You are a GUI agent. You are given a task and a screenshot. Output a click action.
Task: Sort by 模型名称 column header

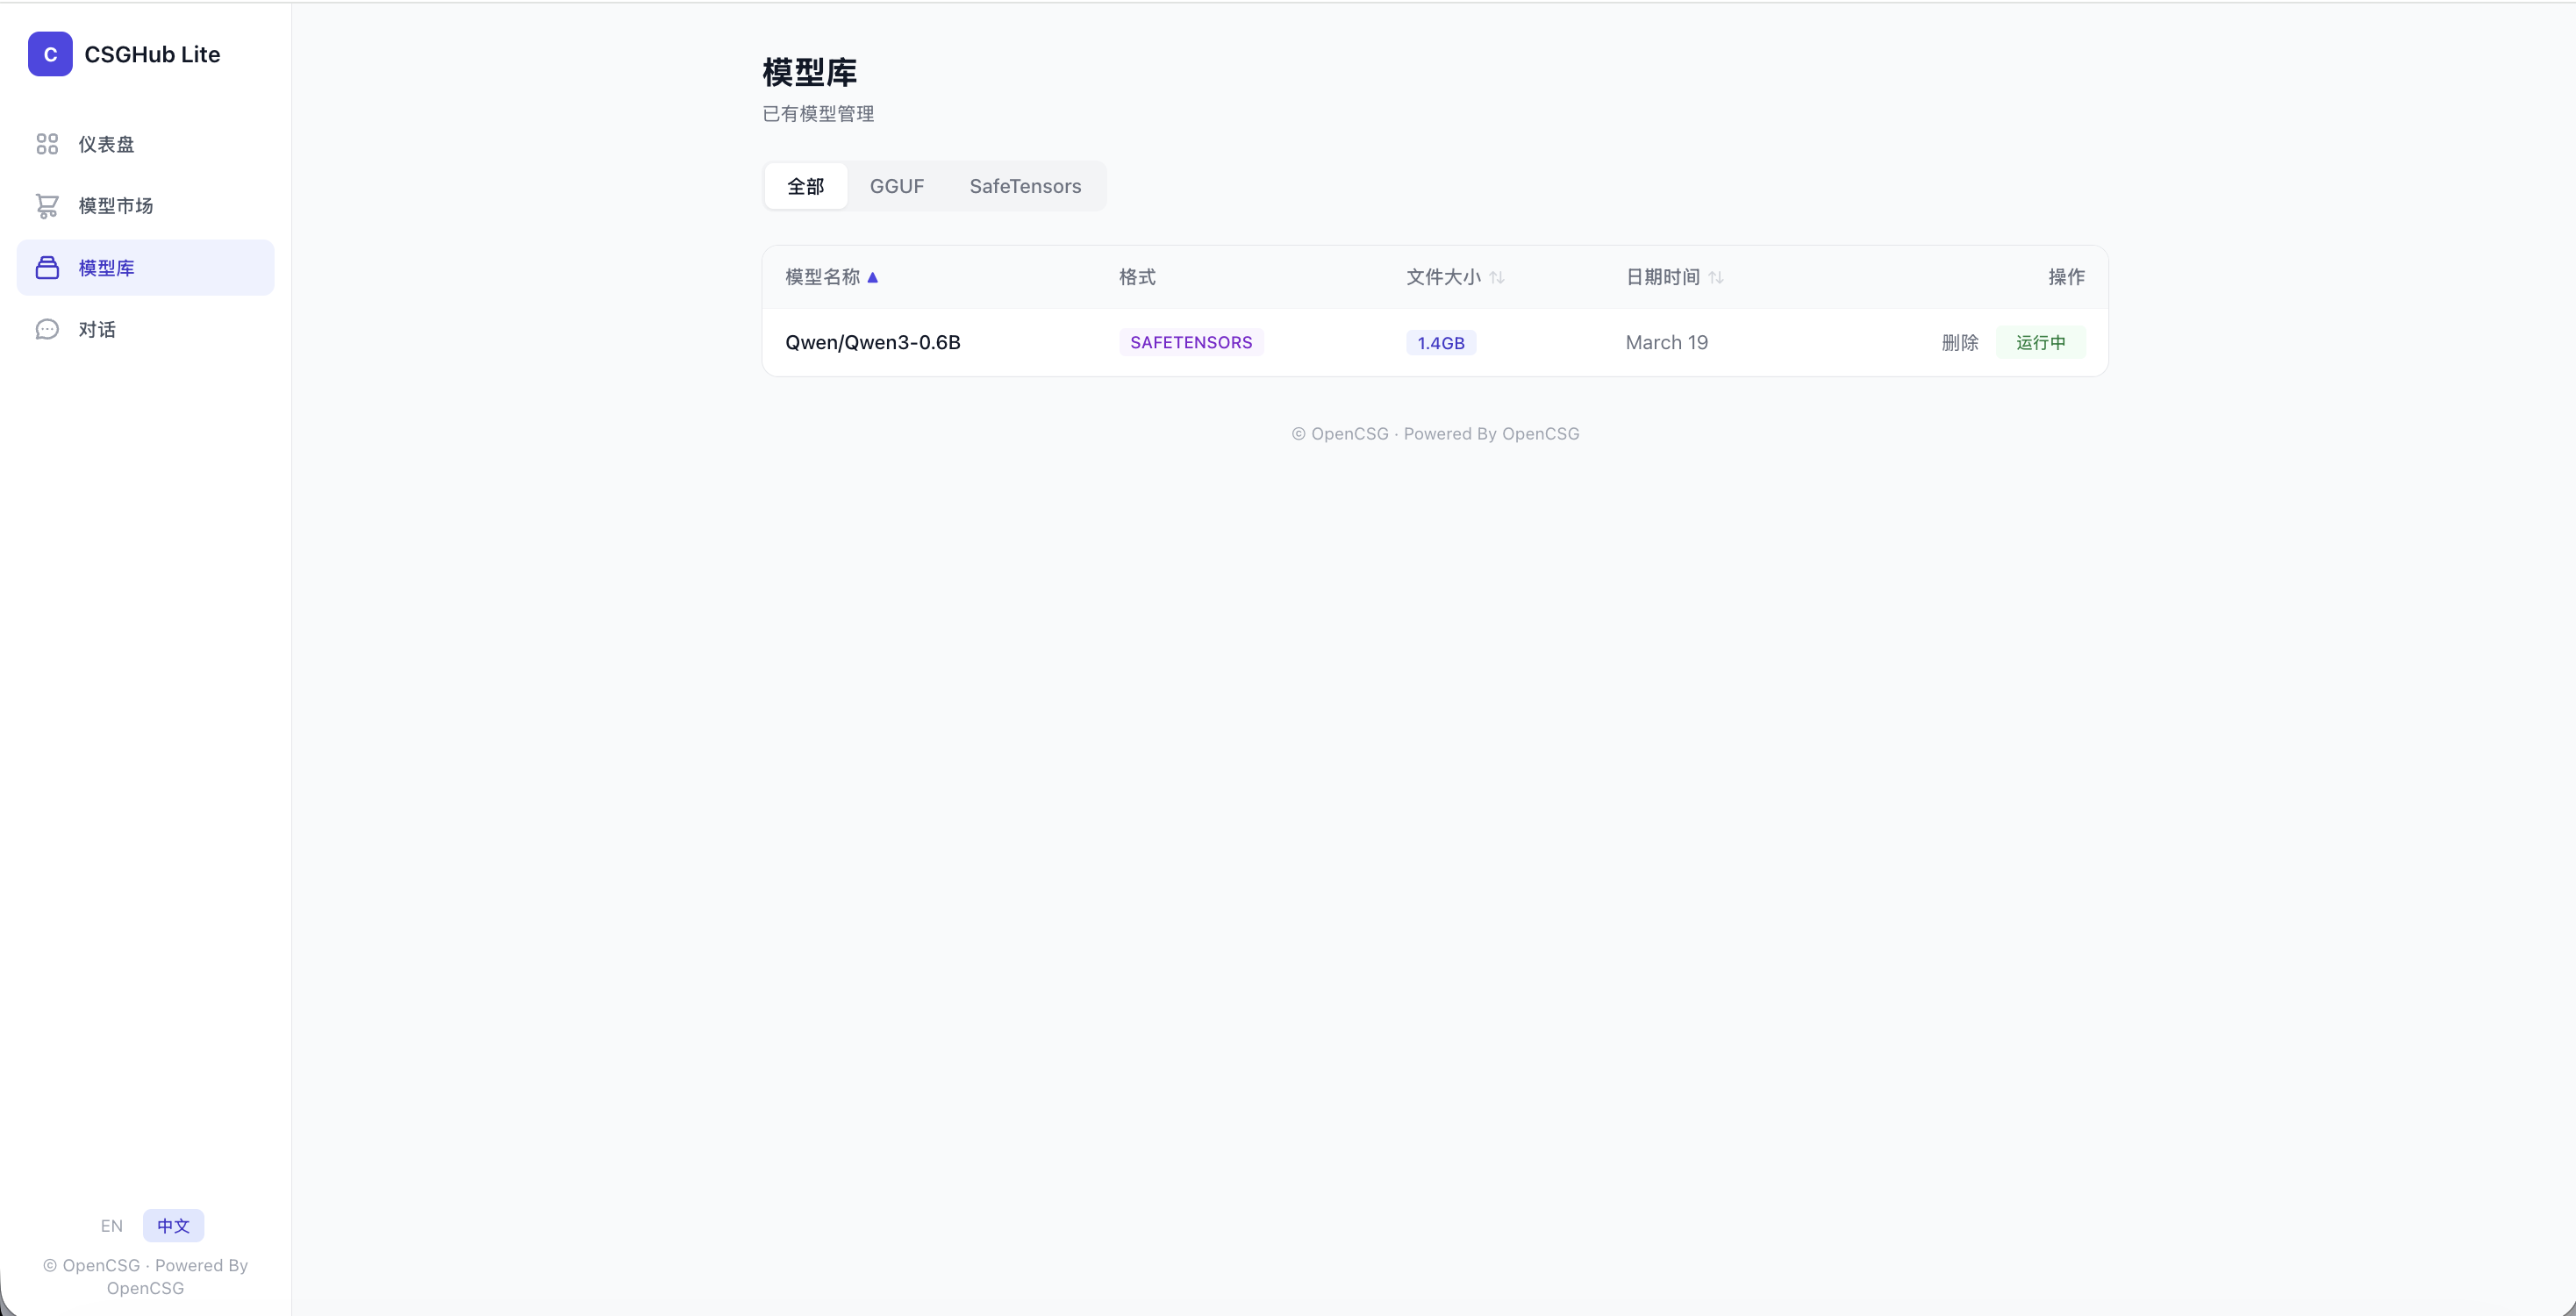click(822, 277)
